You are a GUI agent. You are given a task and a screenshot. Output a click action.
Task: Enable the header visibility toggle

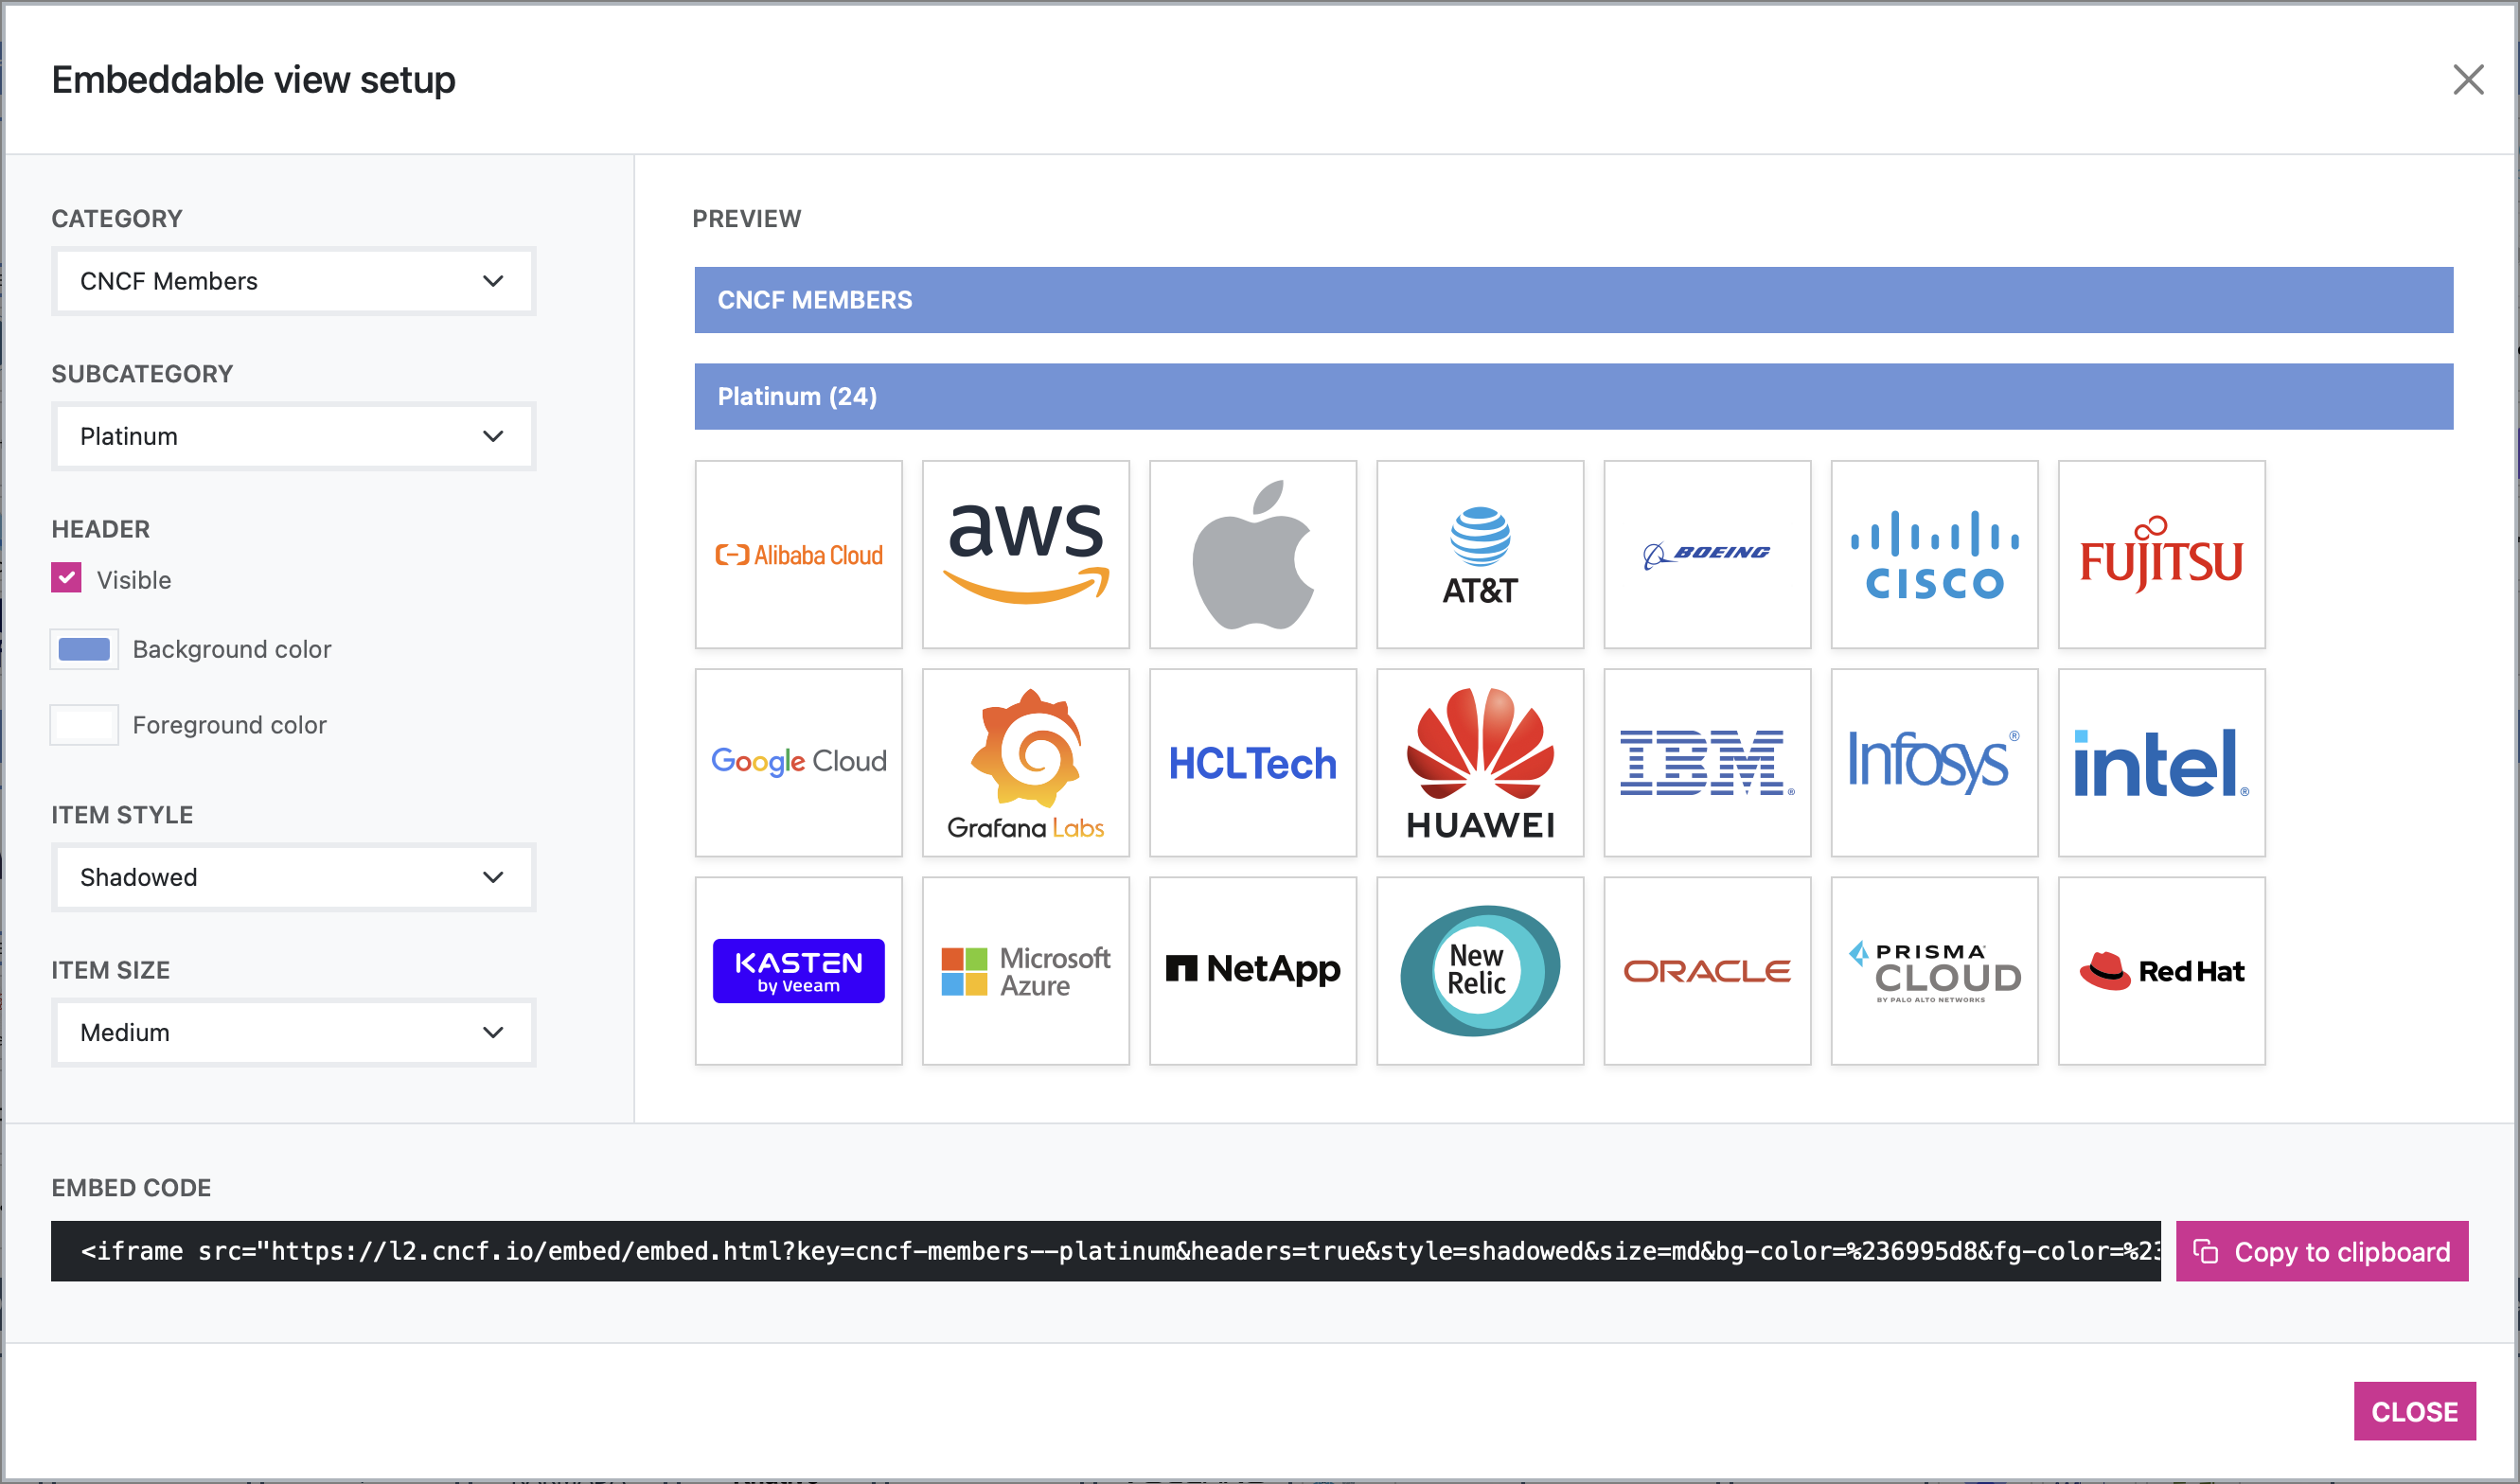coord(67,579)
